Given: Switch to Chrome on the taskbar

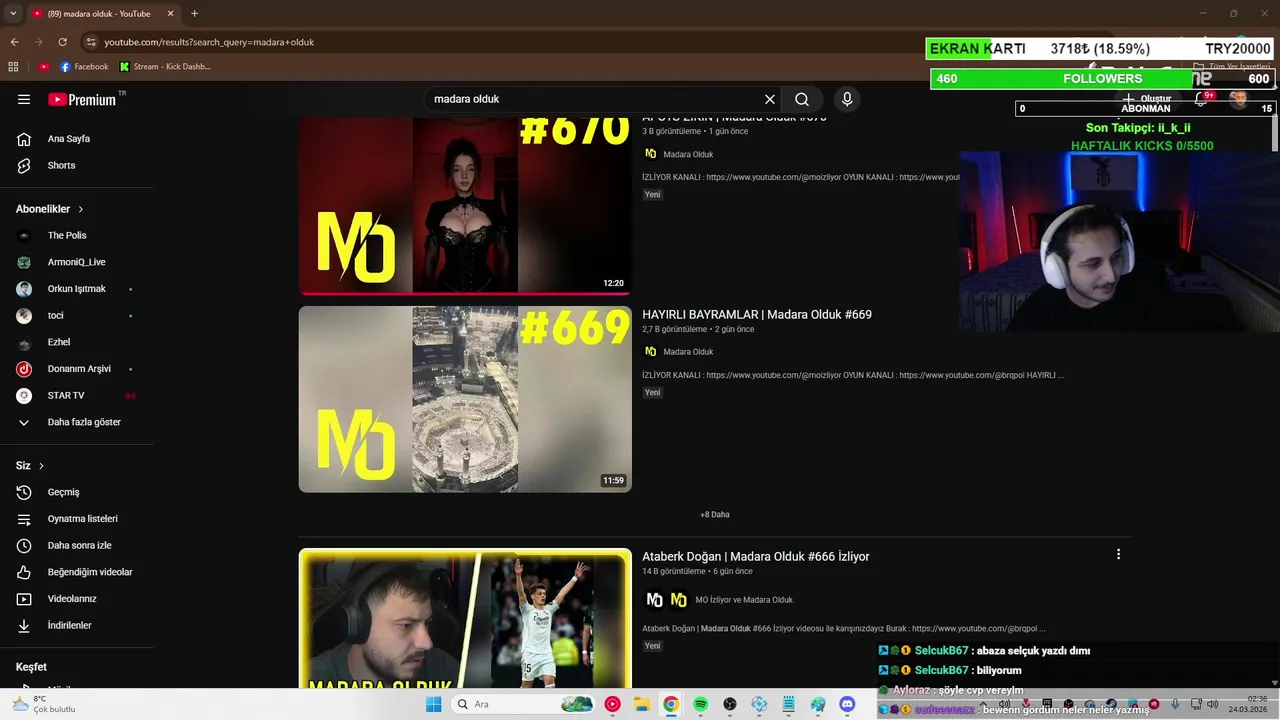Looking at the screenshot, I should click(671, 704).
